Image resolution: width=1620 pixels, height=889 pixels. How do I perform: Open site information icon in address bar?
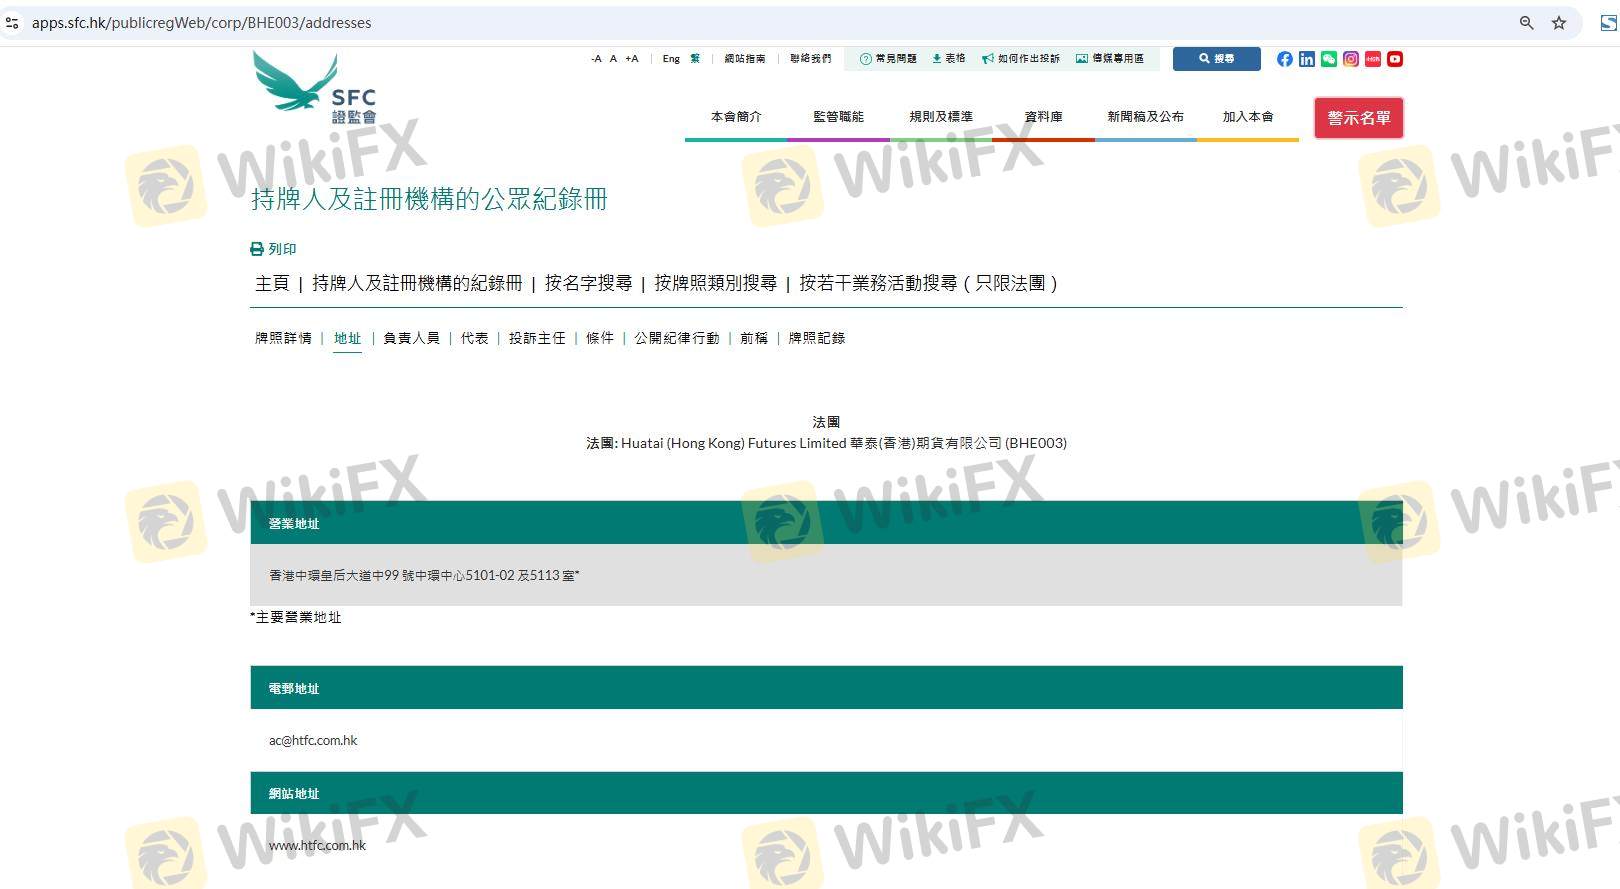(12, 22)
